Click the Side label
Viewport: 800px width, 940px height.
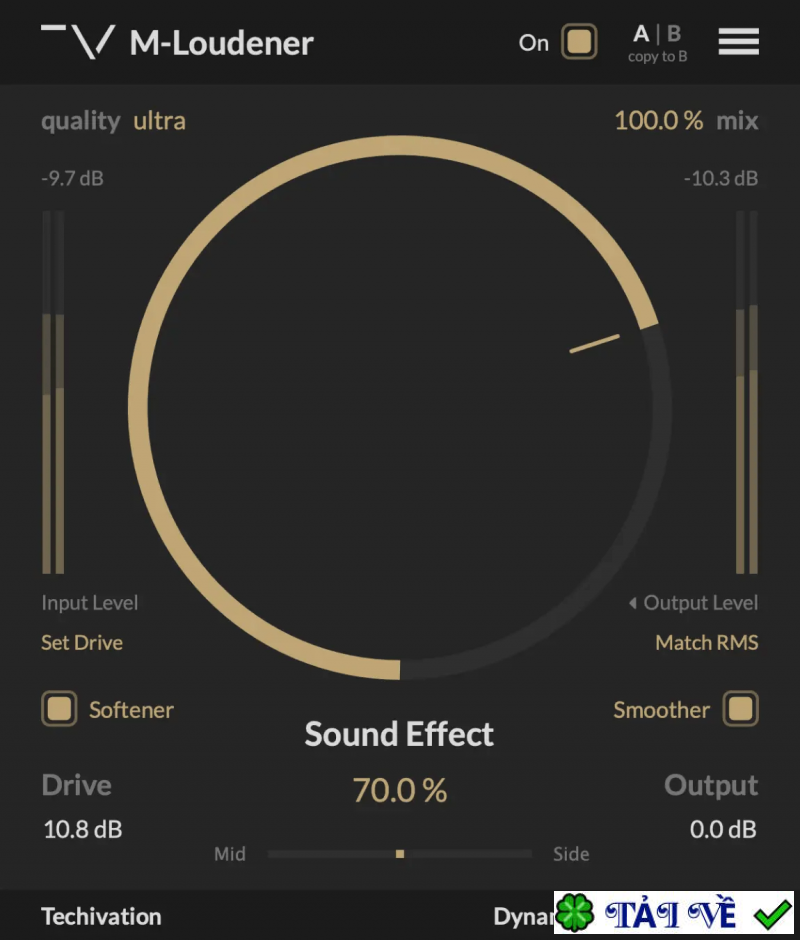coord(571,854)
